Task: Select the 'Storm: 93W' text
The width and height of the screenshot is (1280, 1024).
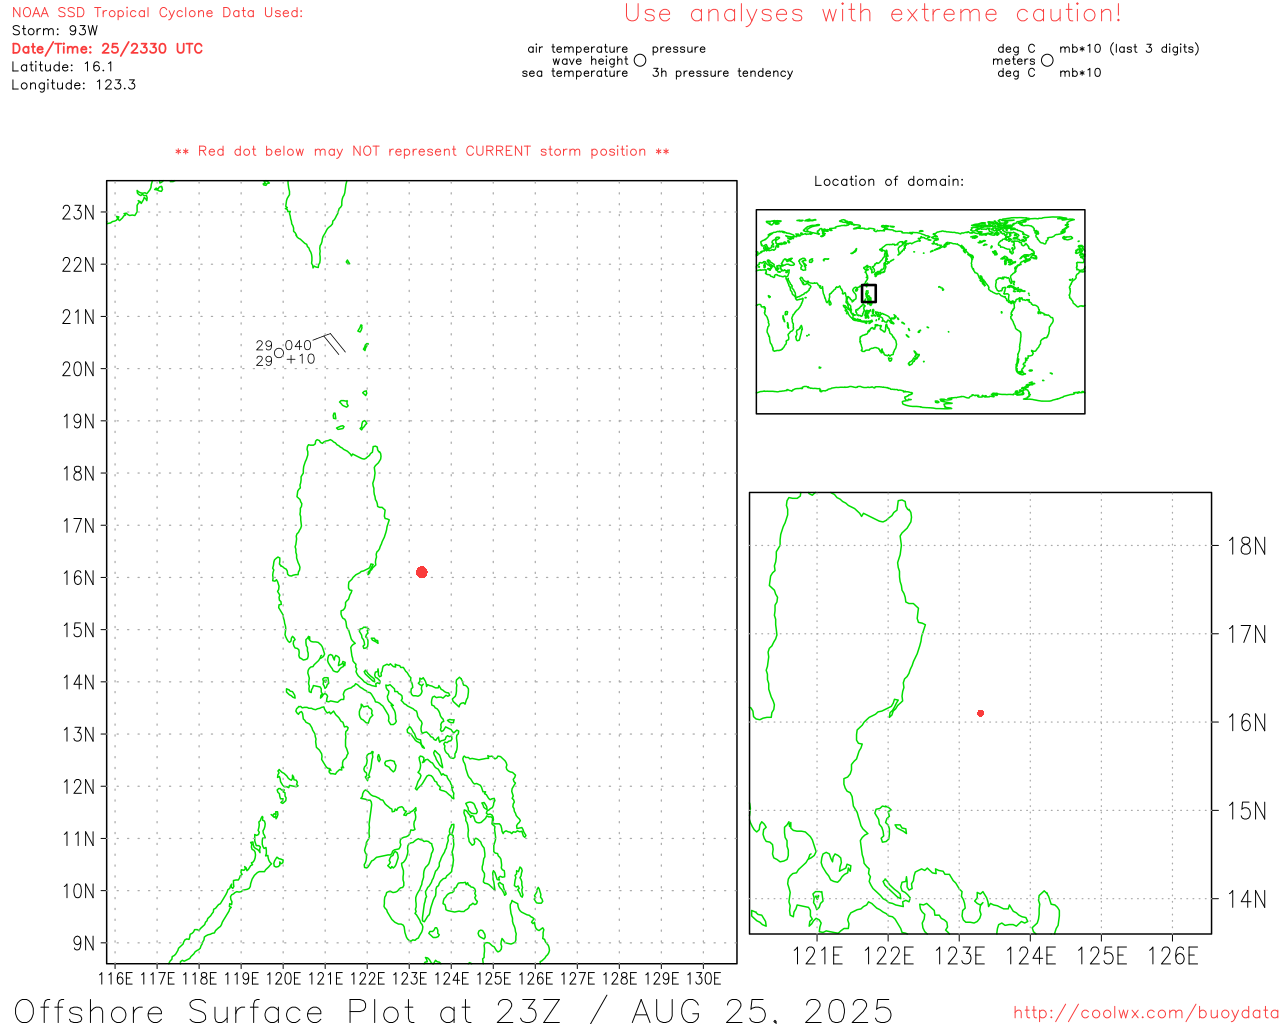Action: pos(55,30)
